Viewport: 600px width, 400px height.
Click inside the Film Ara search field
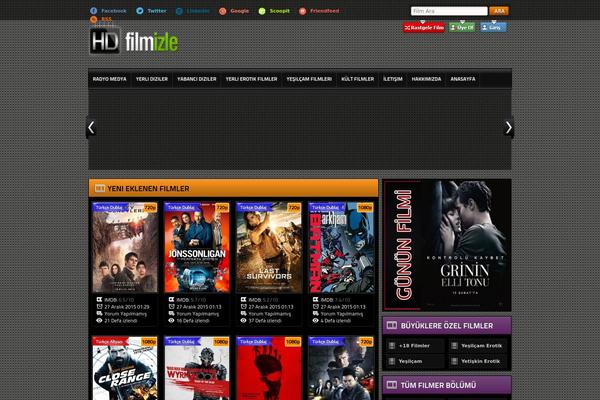pos(449,11)
